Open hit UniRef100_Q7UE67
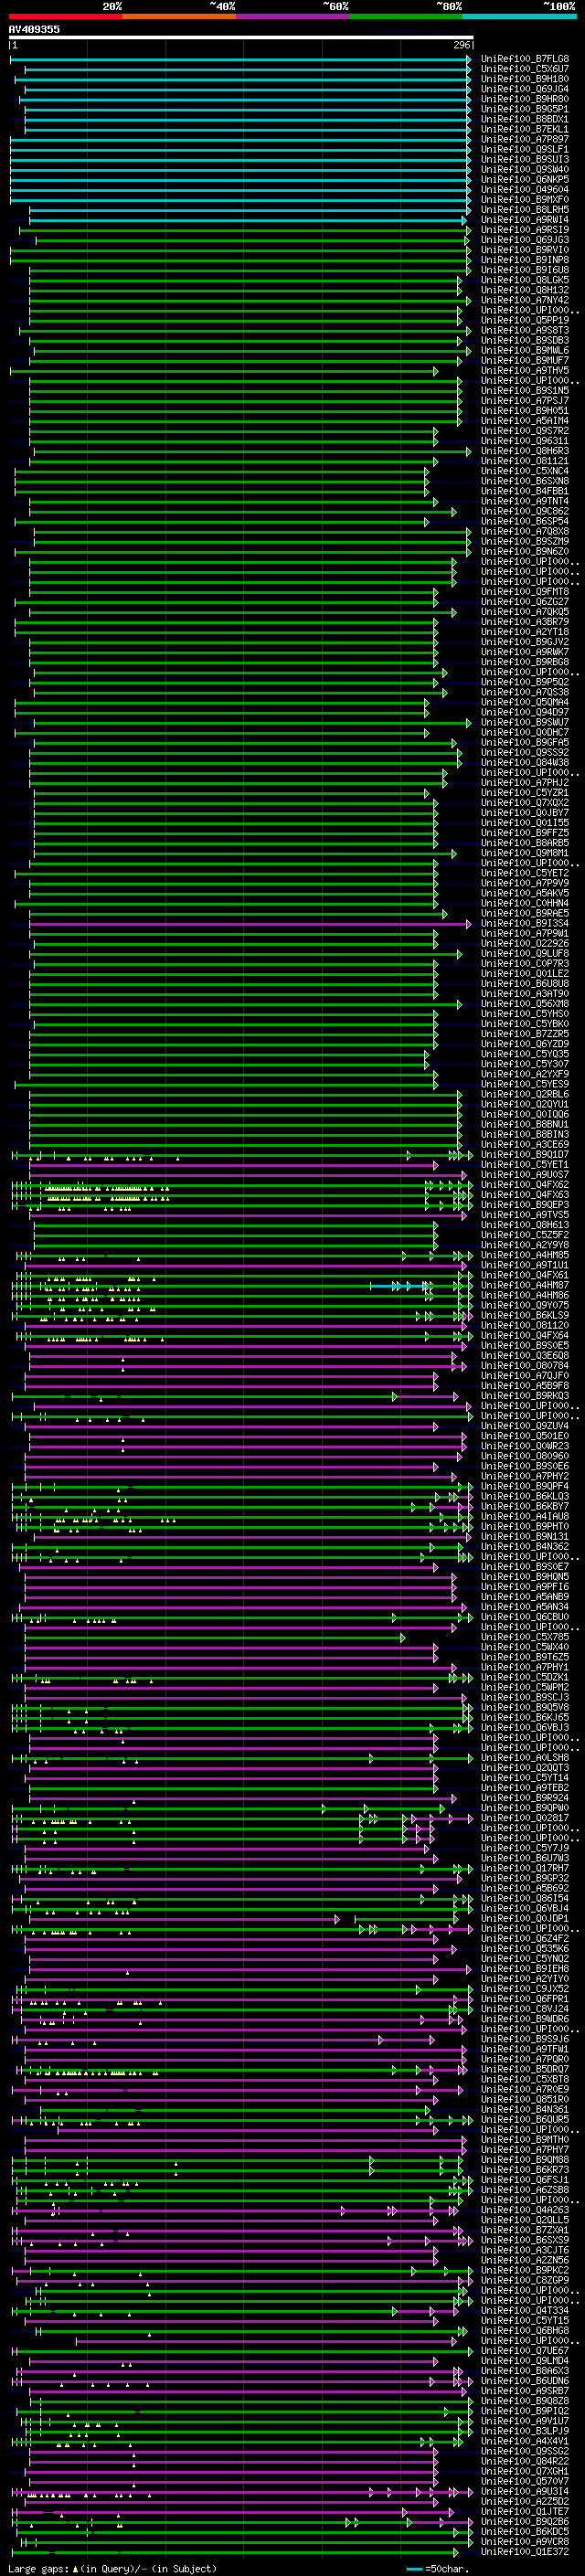The image size is (585, 2576). 524,2350
